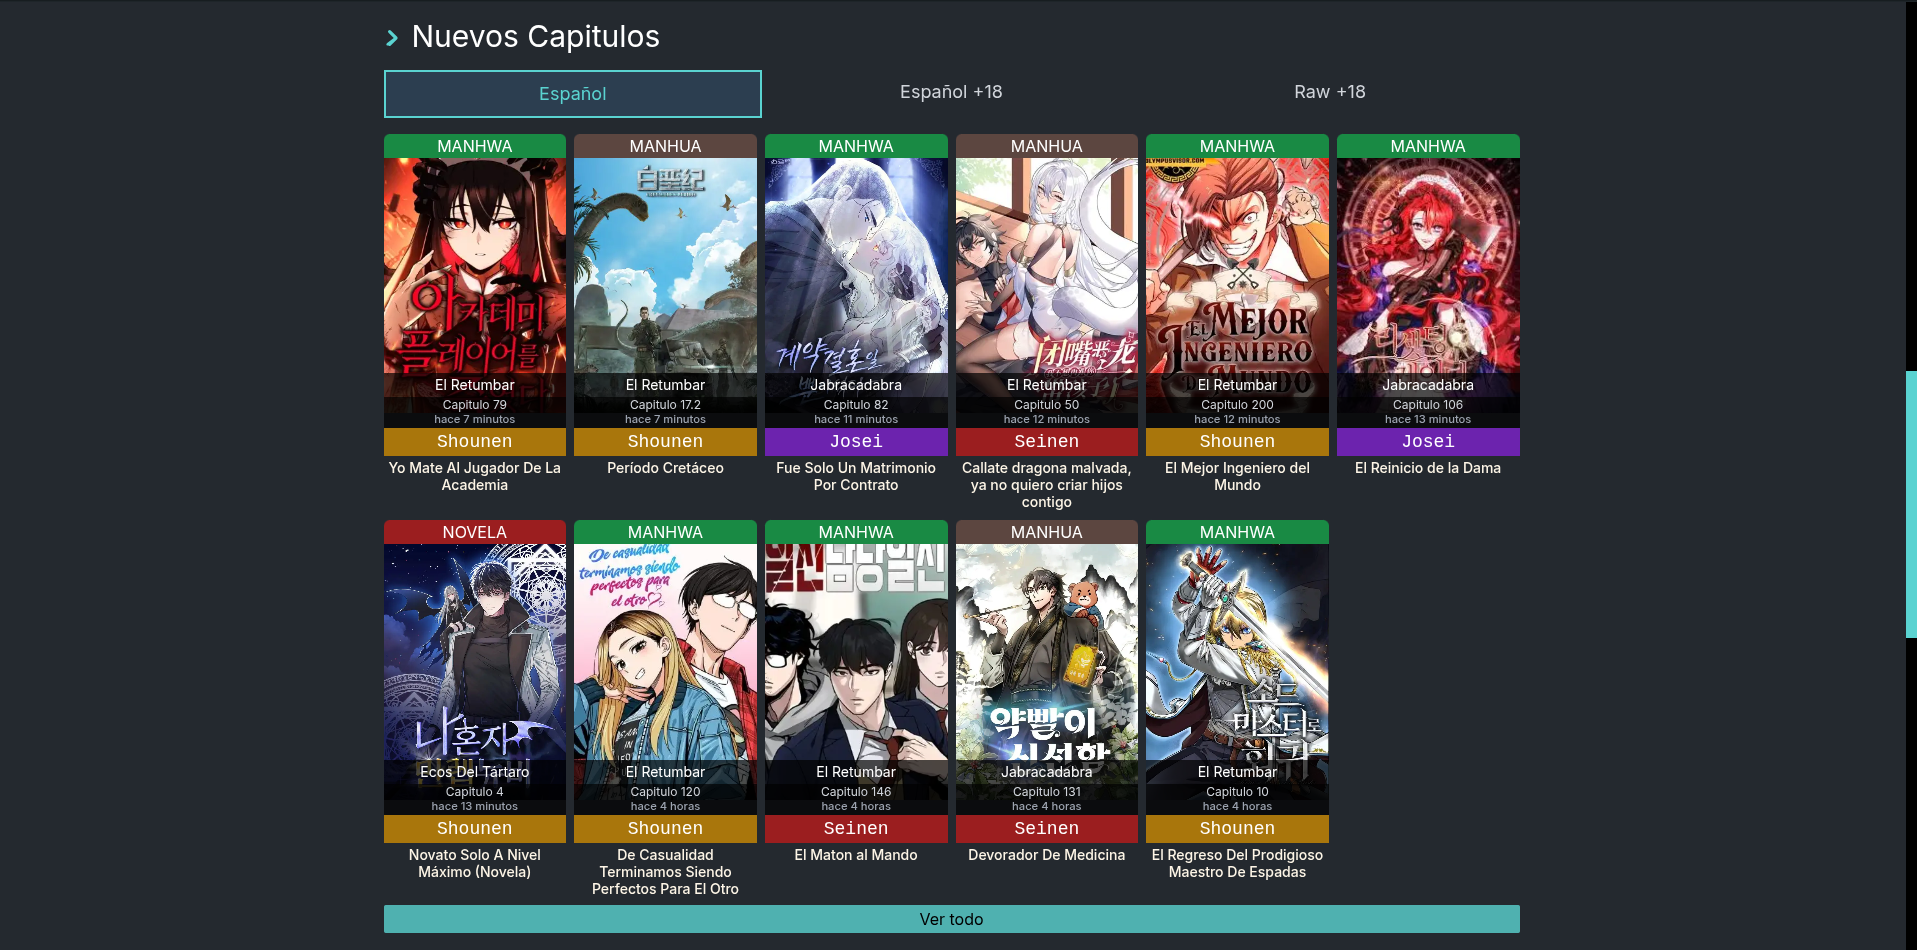Open the Nuevos Capitulos heading
Screen dimensions: 1917x950
point(535,37)
